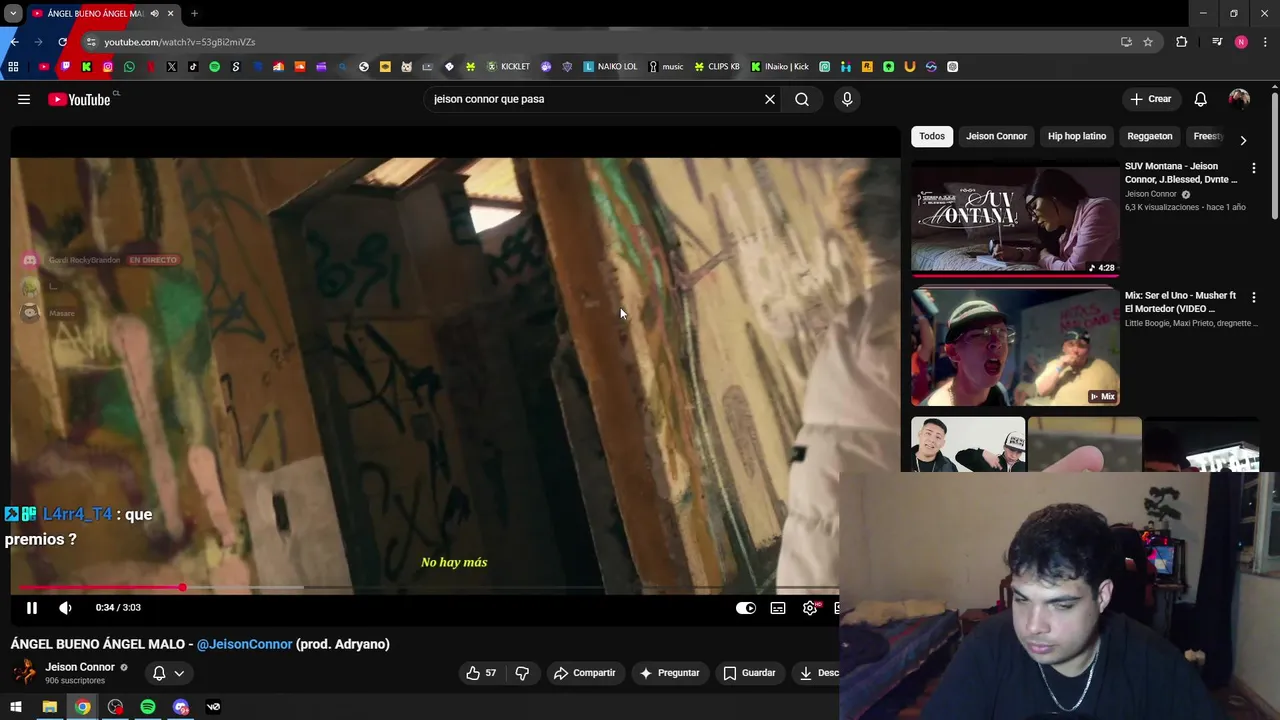1280x720 pixels.
Task: Open the CLIPS KB bookmark
Action: tap(717, 67)
